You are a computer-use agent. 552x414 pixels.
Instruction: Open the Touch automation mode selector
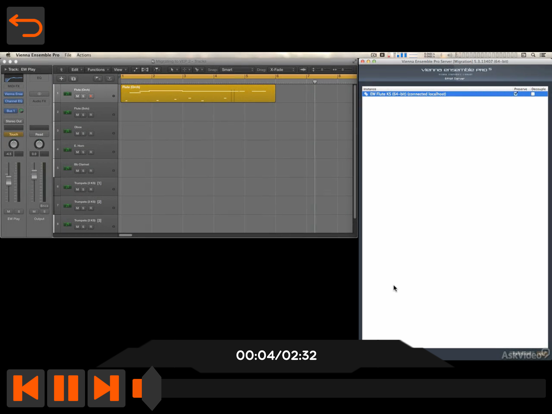14,134
